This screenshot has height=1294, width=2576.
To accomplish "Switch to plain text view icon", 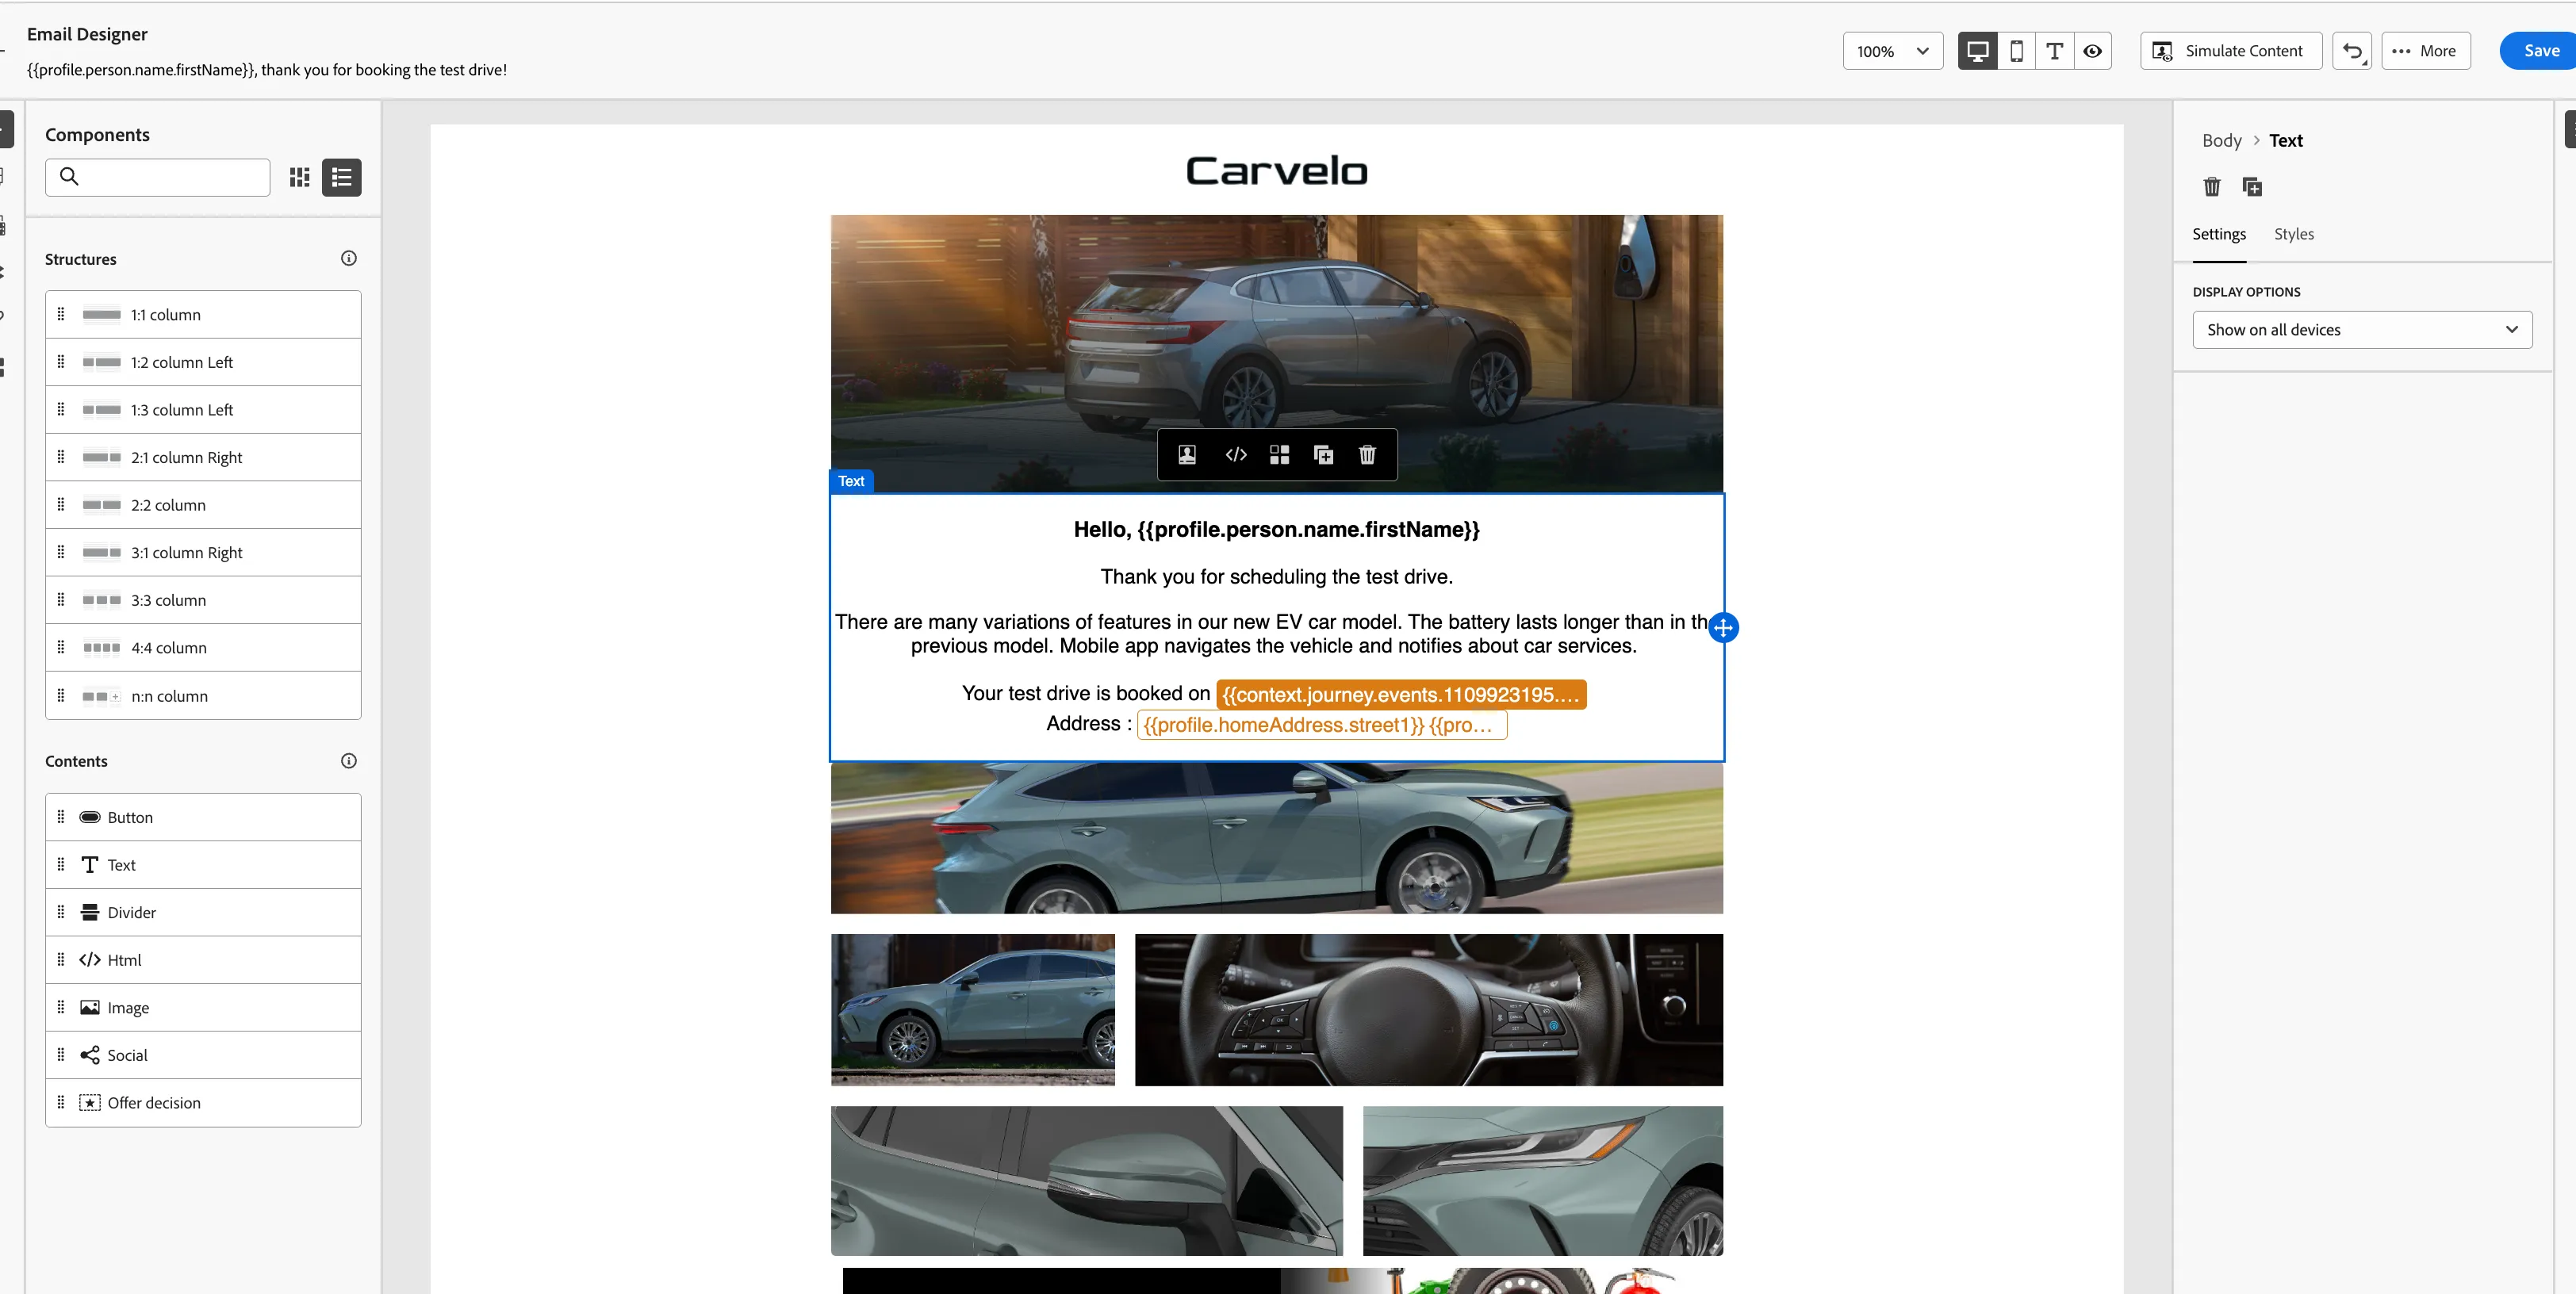I will pyautogui.click(x=2054, y=51).
